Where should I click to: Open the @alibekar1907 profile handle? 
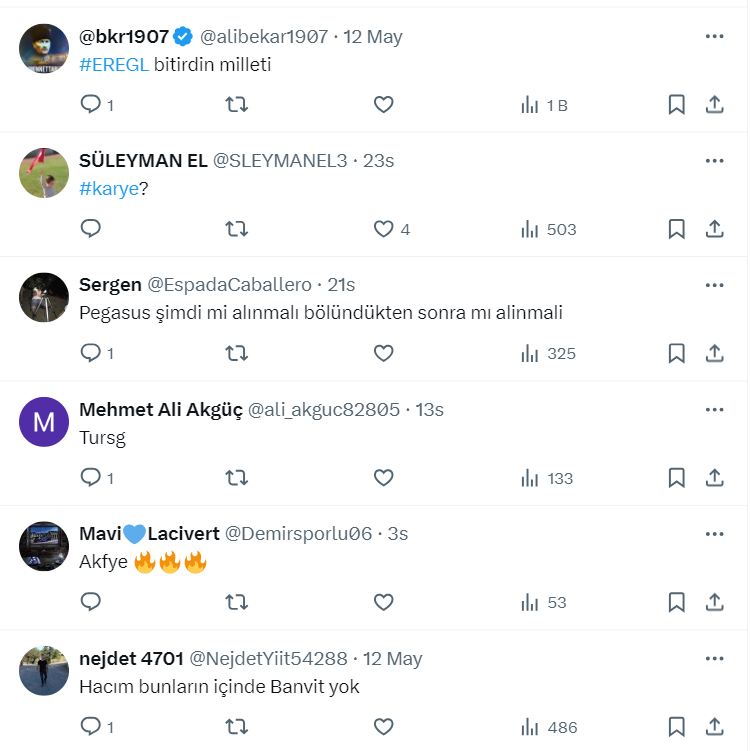tap(264, 37)
